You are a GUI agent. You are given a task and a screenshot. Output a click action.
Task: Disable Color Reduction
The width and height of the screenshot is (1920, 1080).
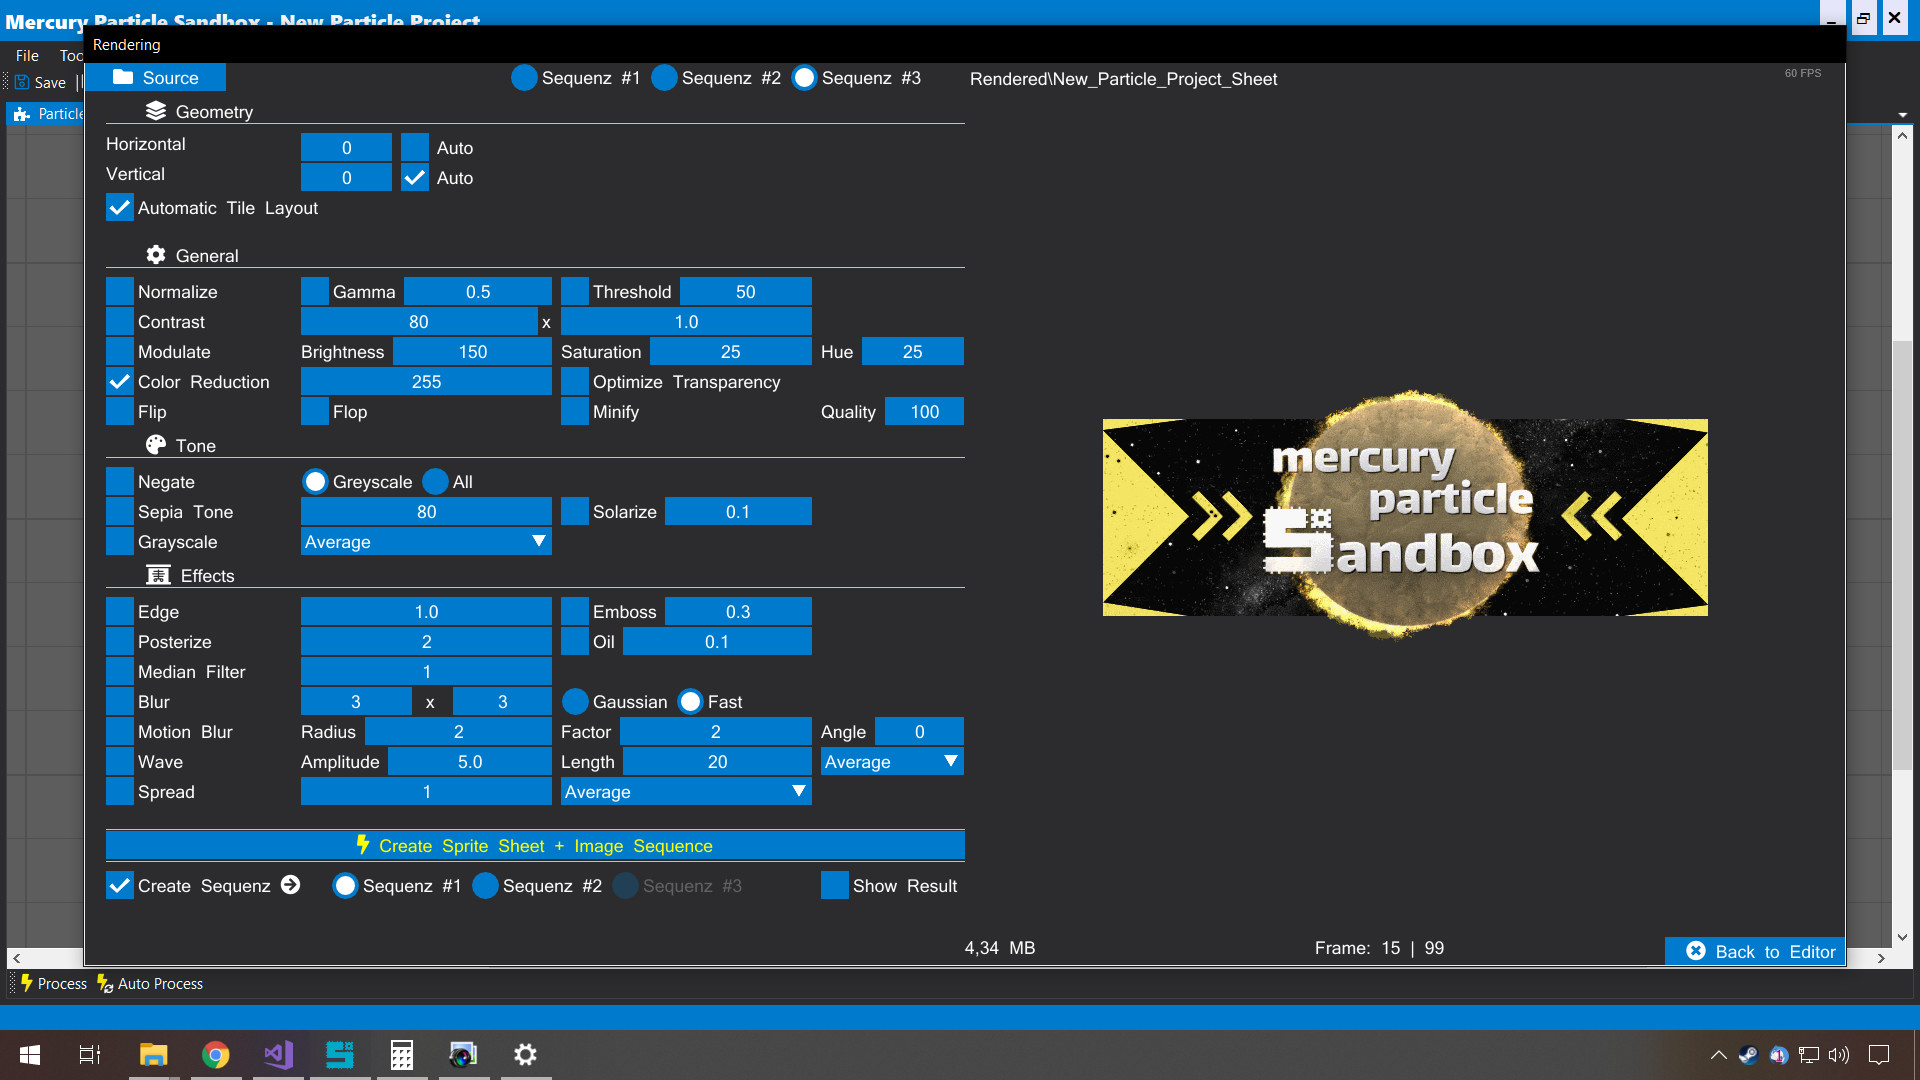[119, 381]
